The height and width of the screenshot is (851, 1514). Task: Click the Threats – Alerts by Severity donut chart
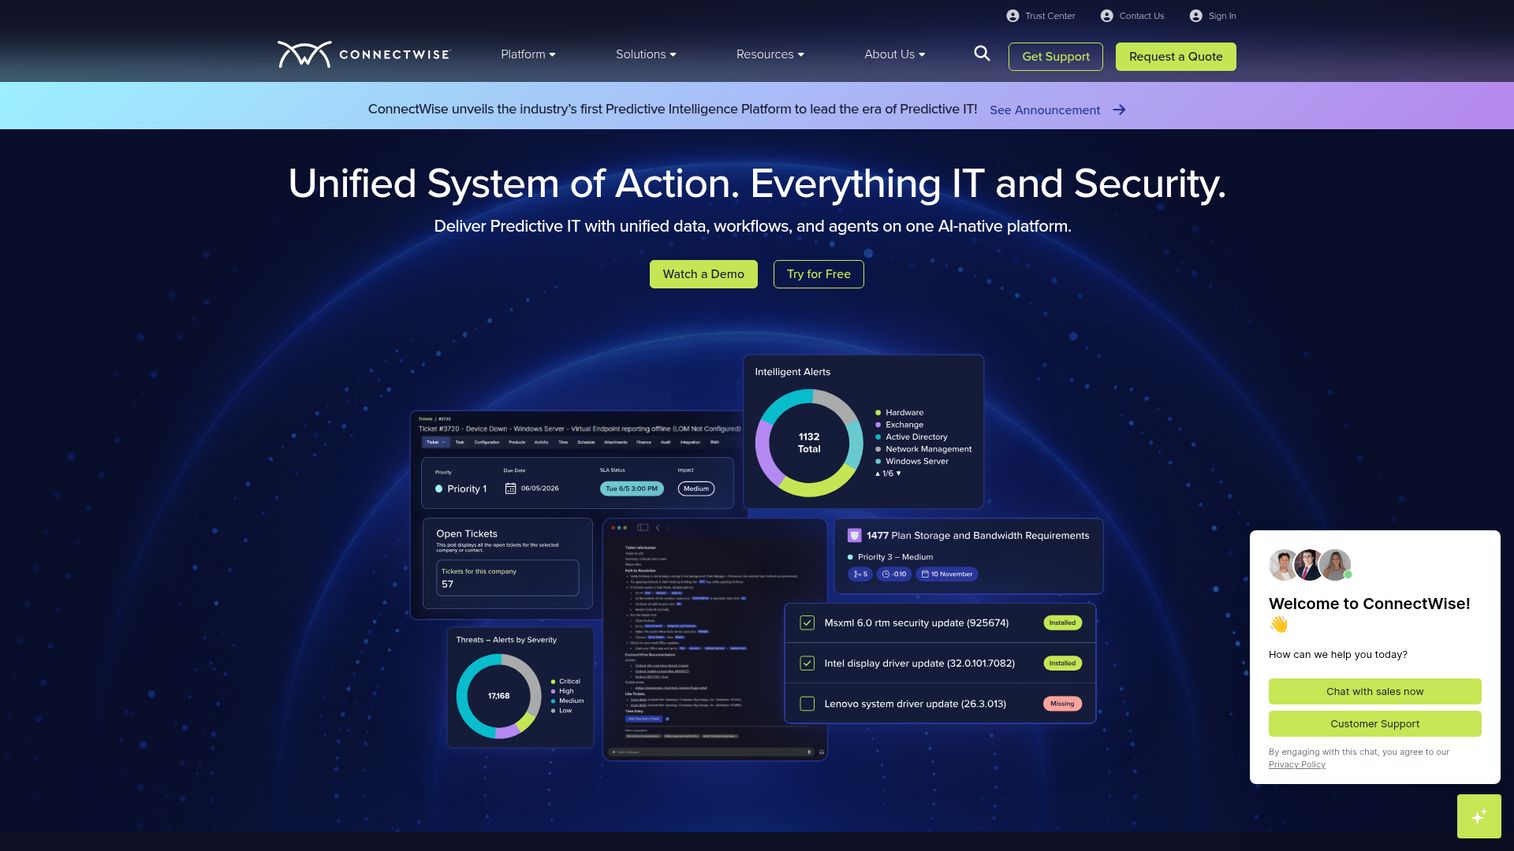(x=499, y=696)
